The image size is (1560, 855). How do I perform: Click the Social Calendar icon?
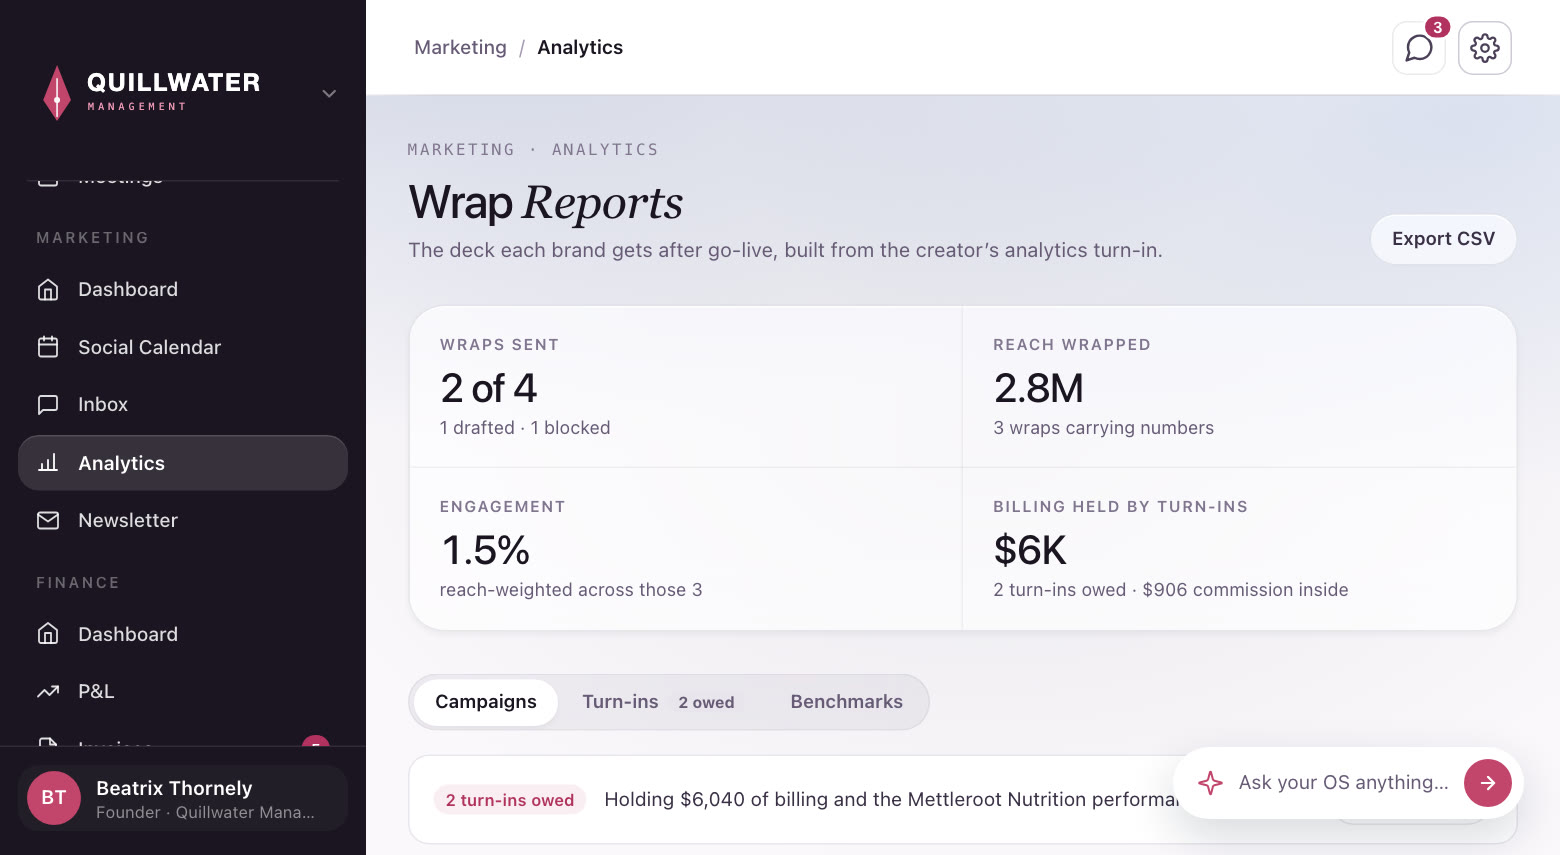coord(48,347)
